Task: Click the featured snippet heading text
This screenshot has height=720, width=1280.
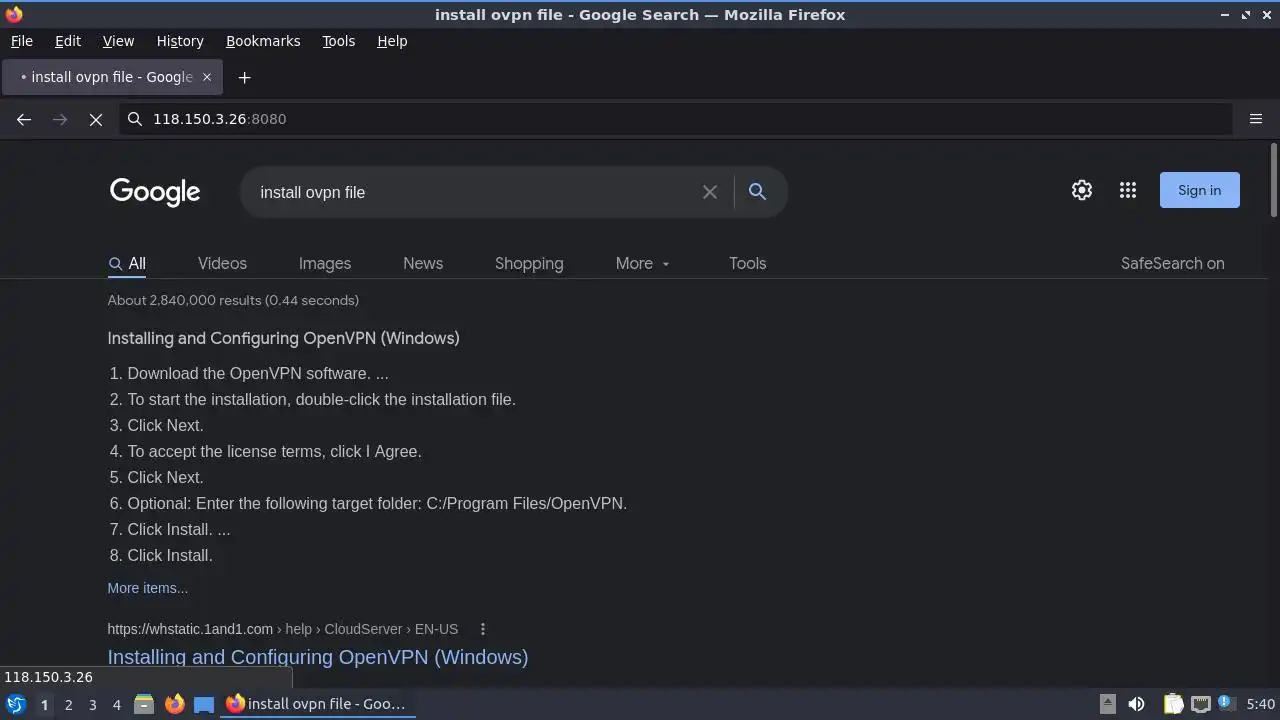Action: coord(283,338)
